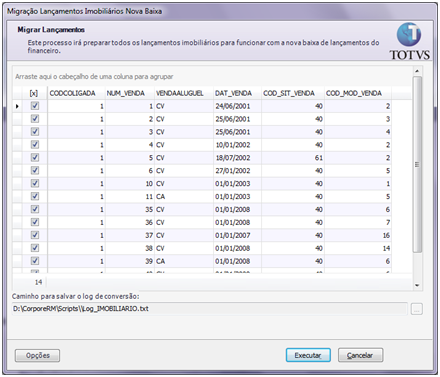Select date cell 01/01/2007
Viewport: 440px width, 377px height.
[x=237, y=236]
